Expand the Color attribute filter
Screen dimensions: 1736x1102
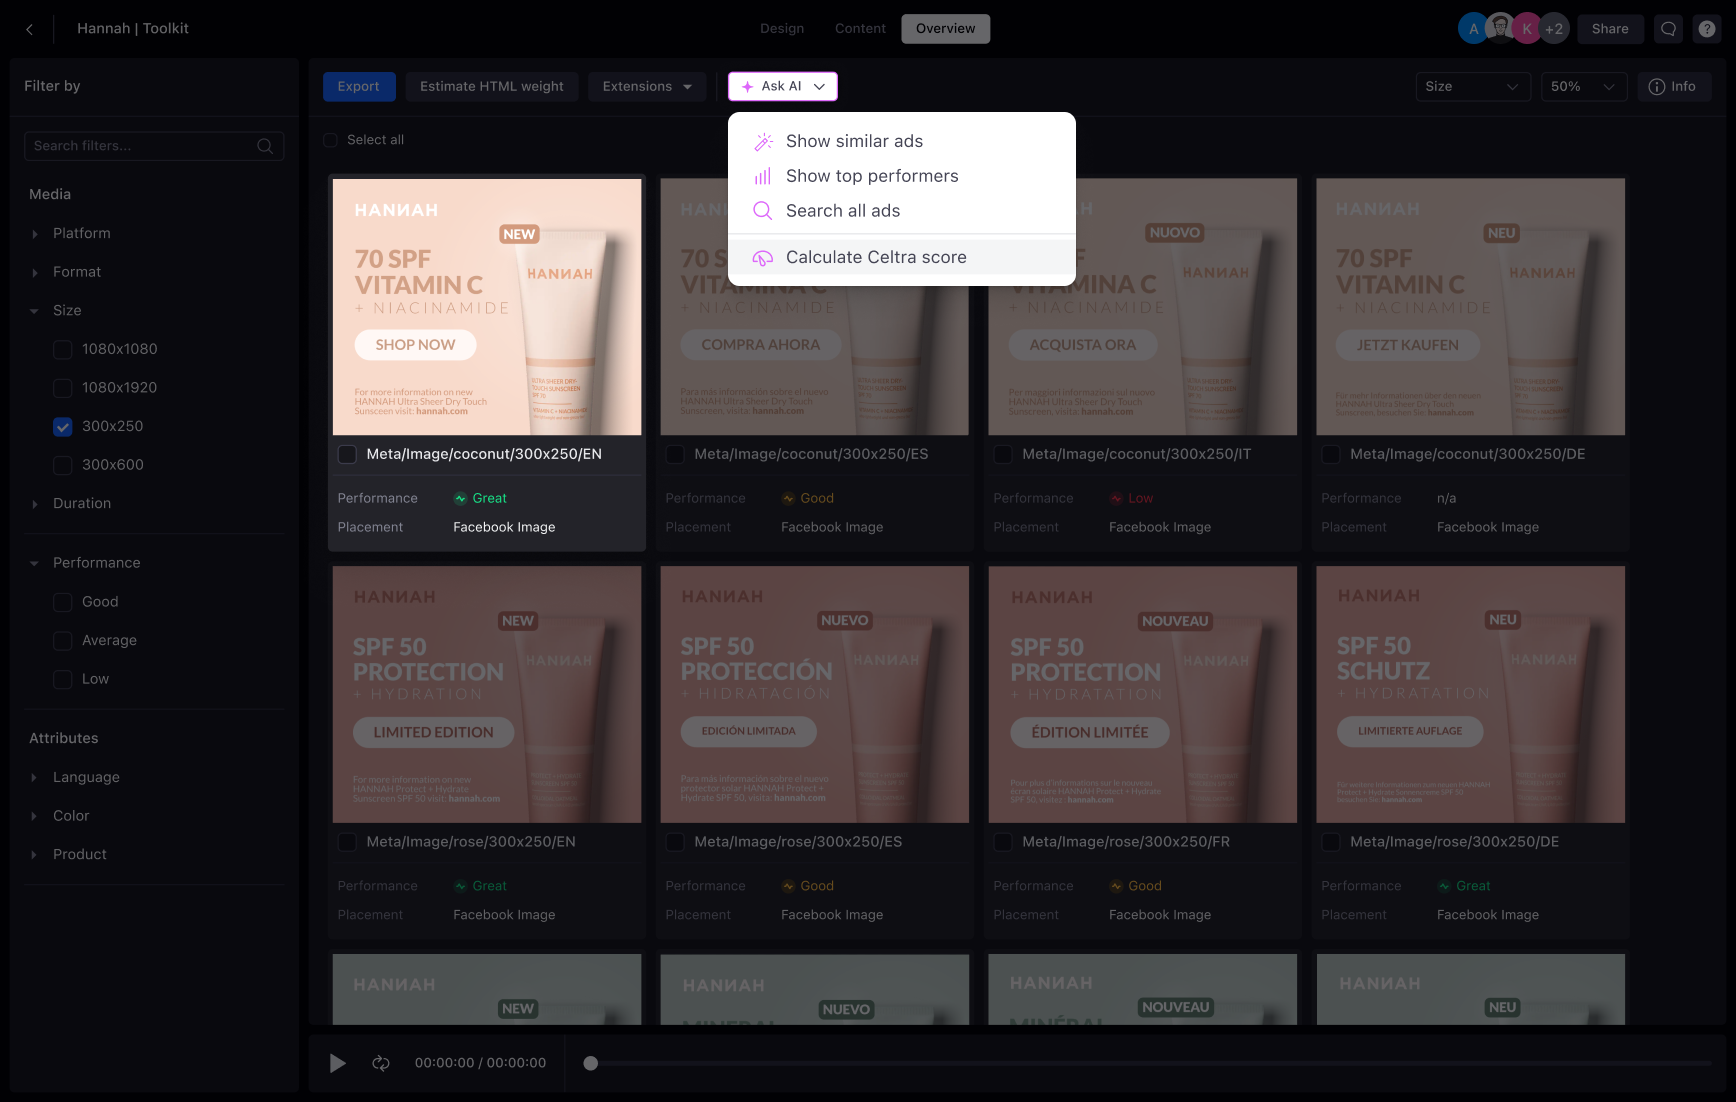(34, 816)
